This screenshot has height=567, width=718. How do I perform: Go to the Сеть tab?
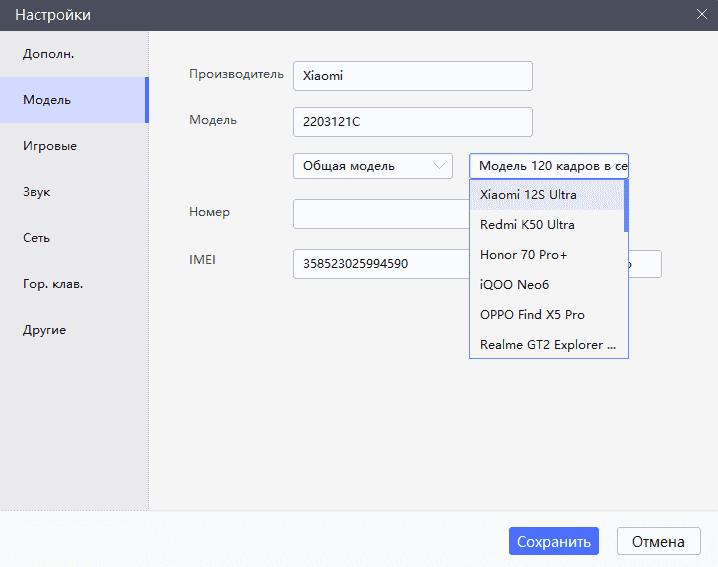pos(37,238)
